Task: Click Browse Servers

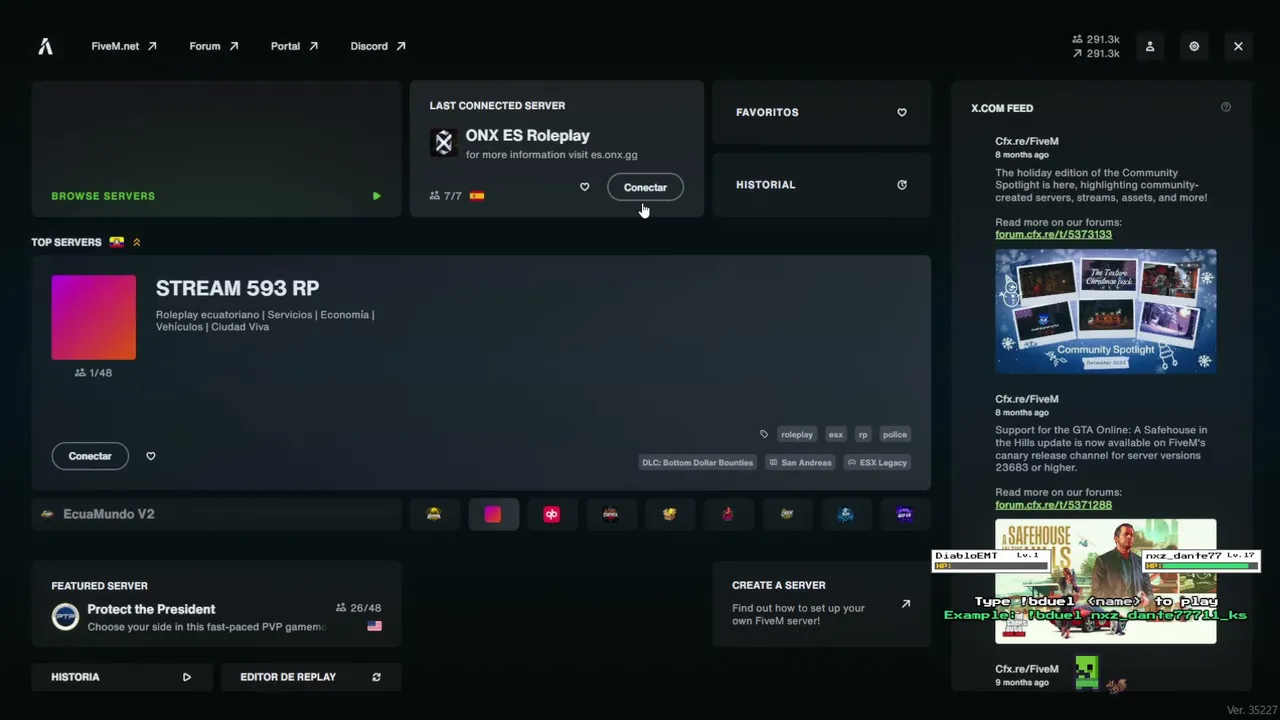Action: pyautogui.click(x=216, y=149)
